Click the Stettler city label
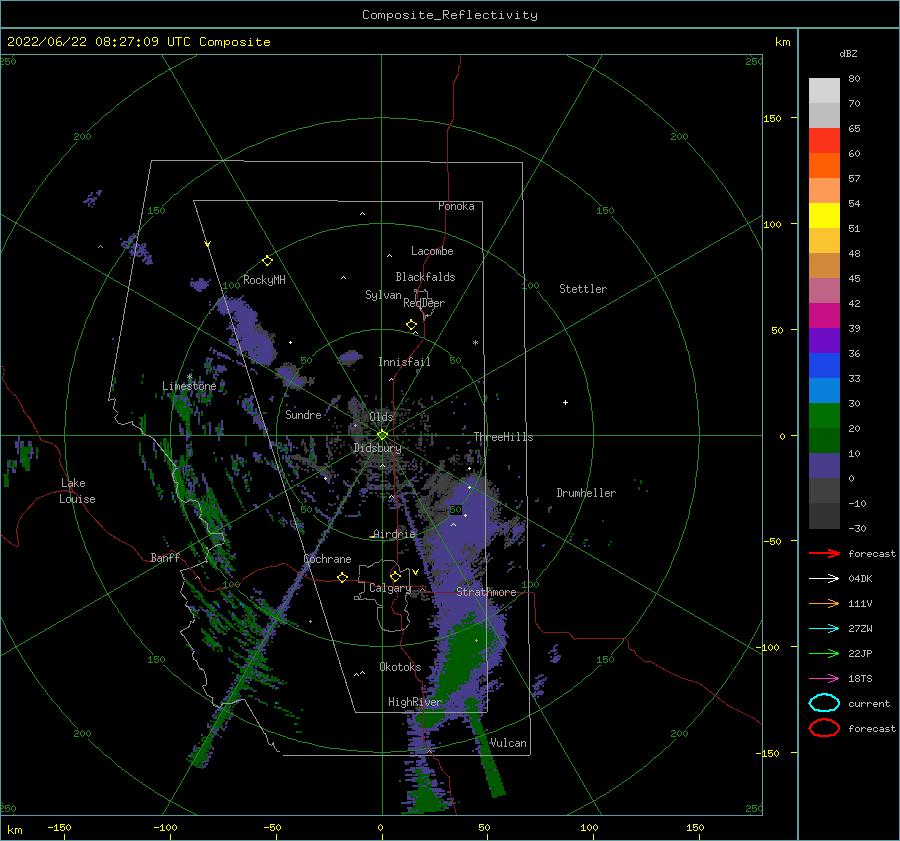This screenshot has width=900, height=841. pos(583,289)
